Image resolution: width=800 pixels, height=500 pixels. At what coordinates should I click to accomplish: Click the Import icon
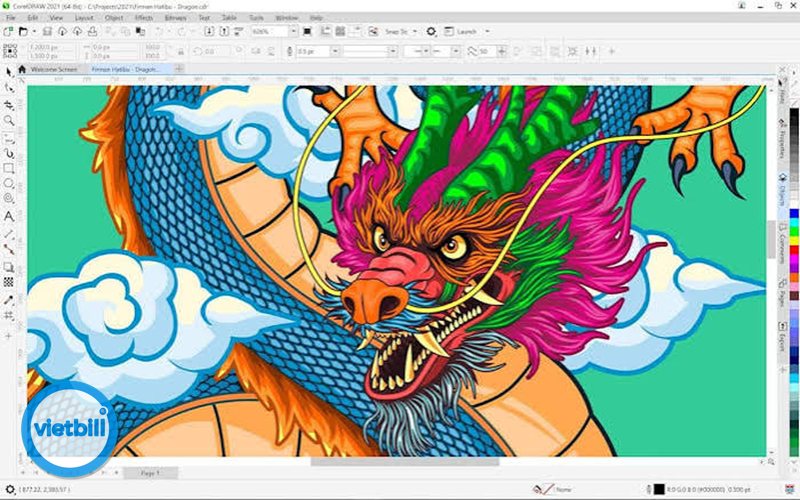209,32
